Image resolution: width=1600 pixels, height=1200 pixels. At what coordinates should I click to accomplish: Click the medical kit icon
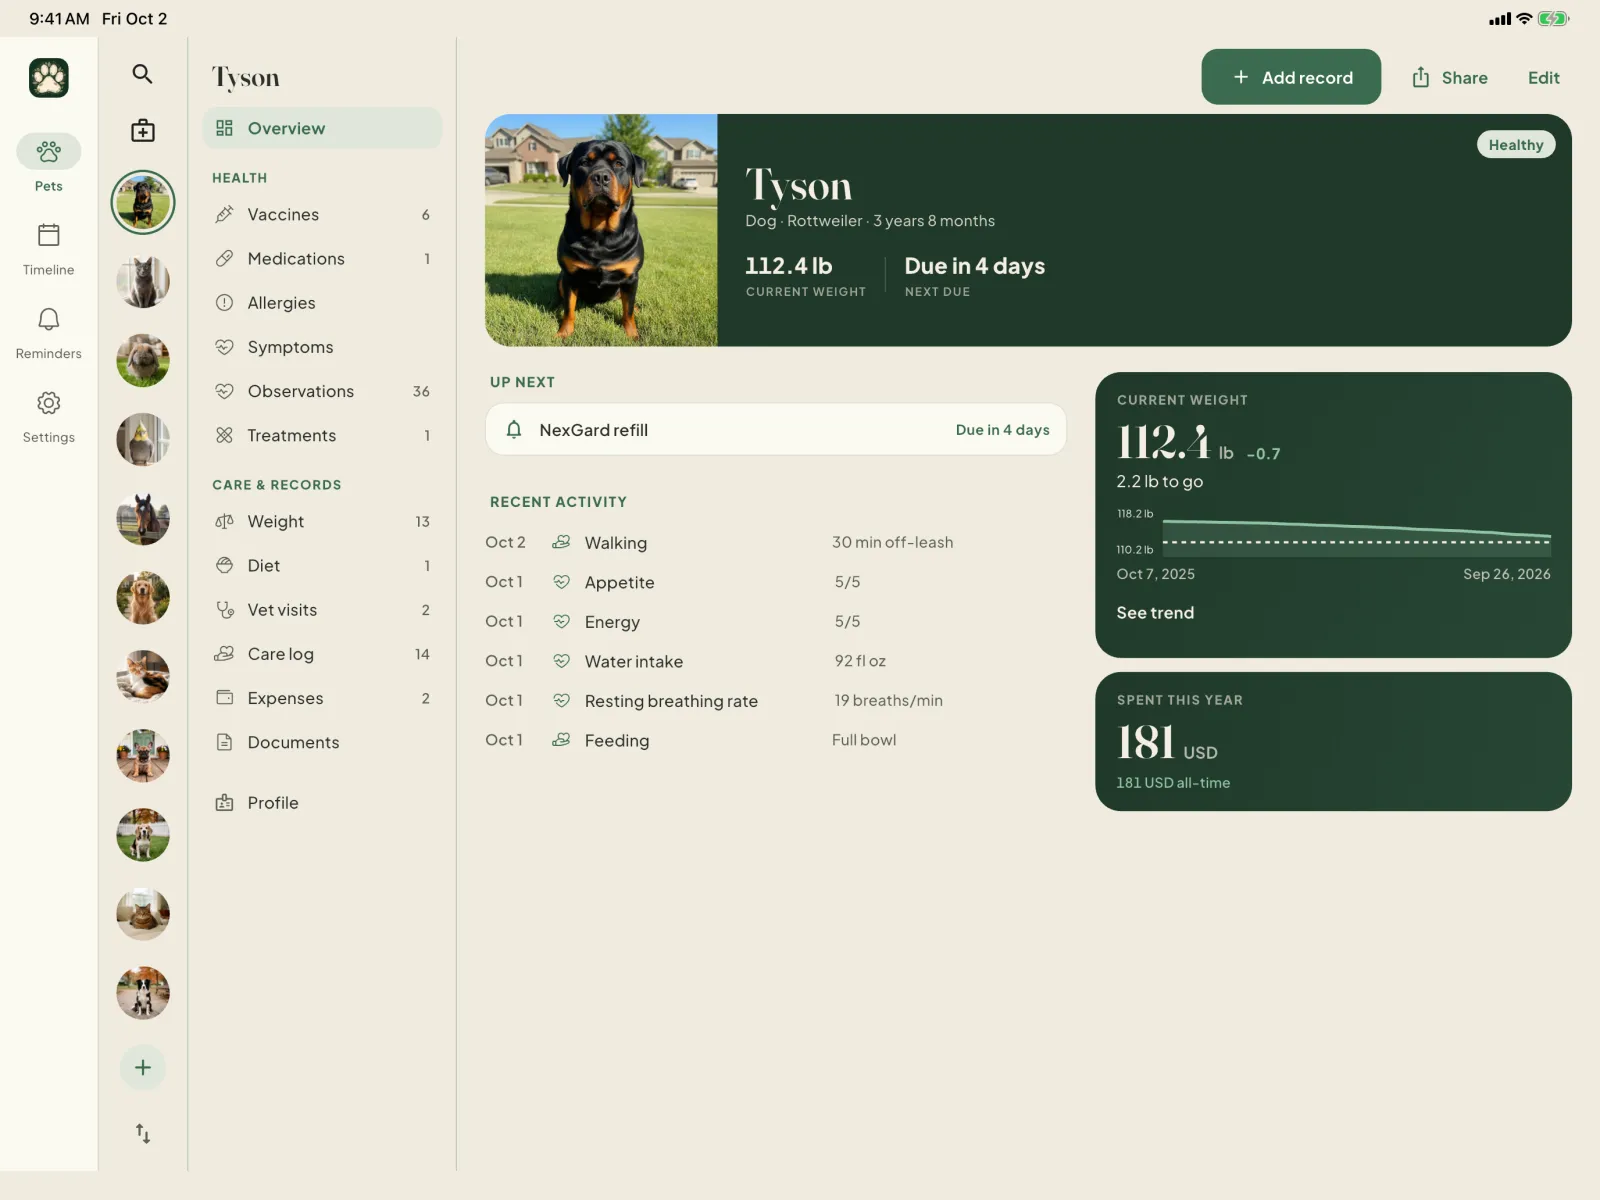[x=143, y=130]
